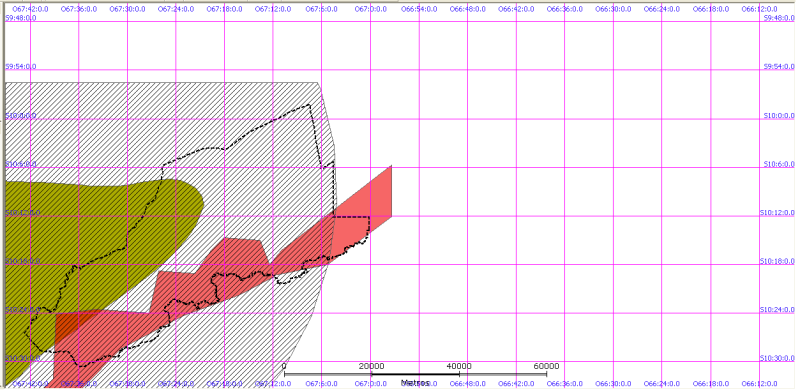Click the O66:12:0.0 bottom longitude label
Viewport: 800px width, 390px height.
(759, 383)
